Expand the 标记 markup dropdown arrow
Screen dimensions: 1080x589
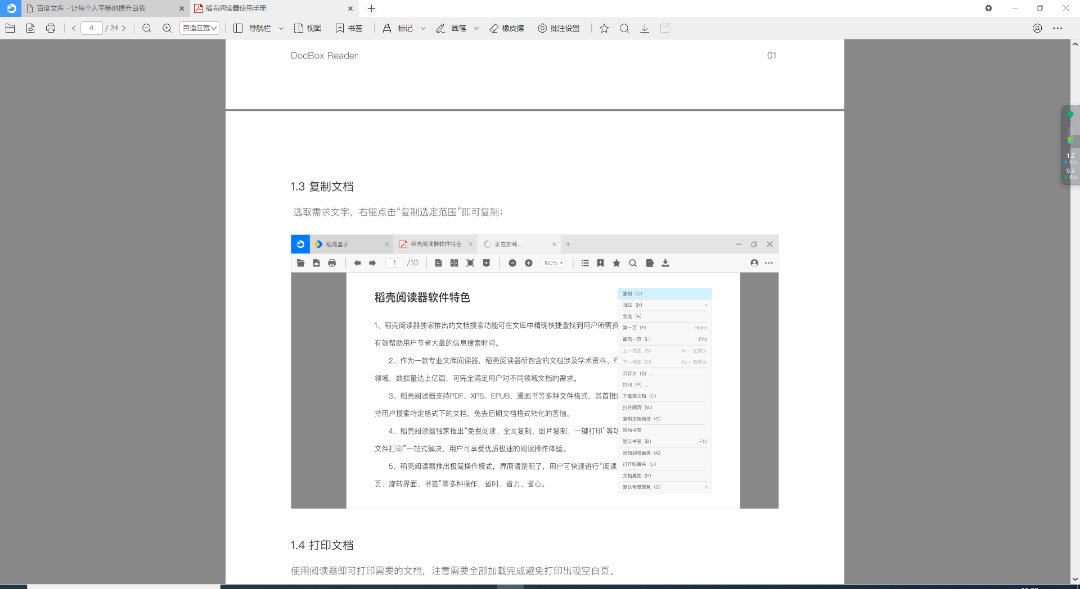423,28
